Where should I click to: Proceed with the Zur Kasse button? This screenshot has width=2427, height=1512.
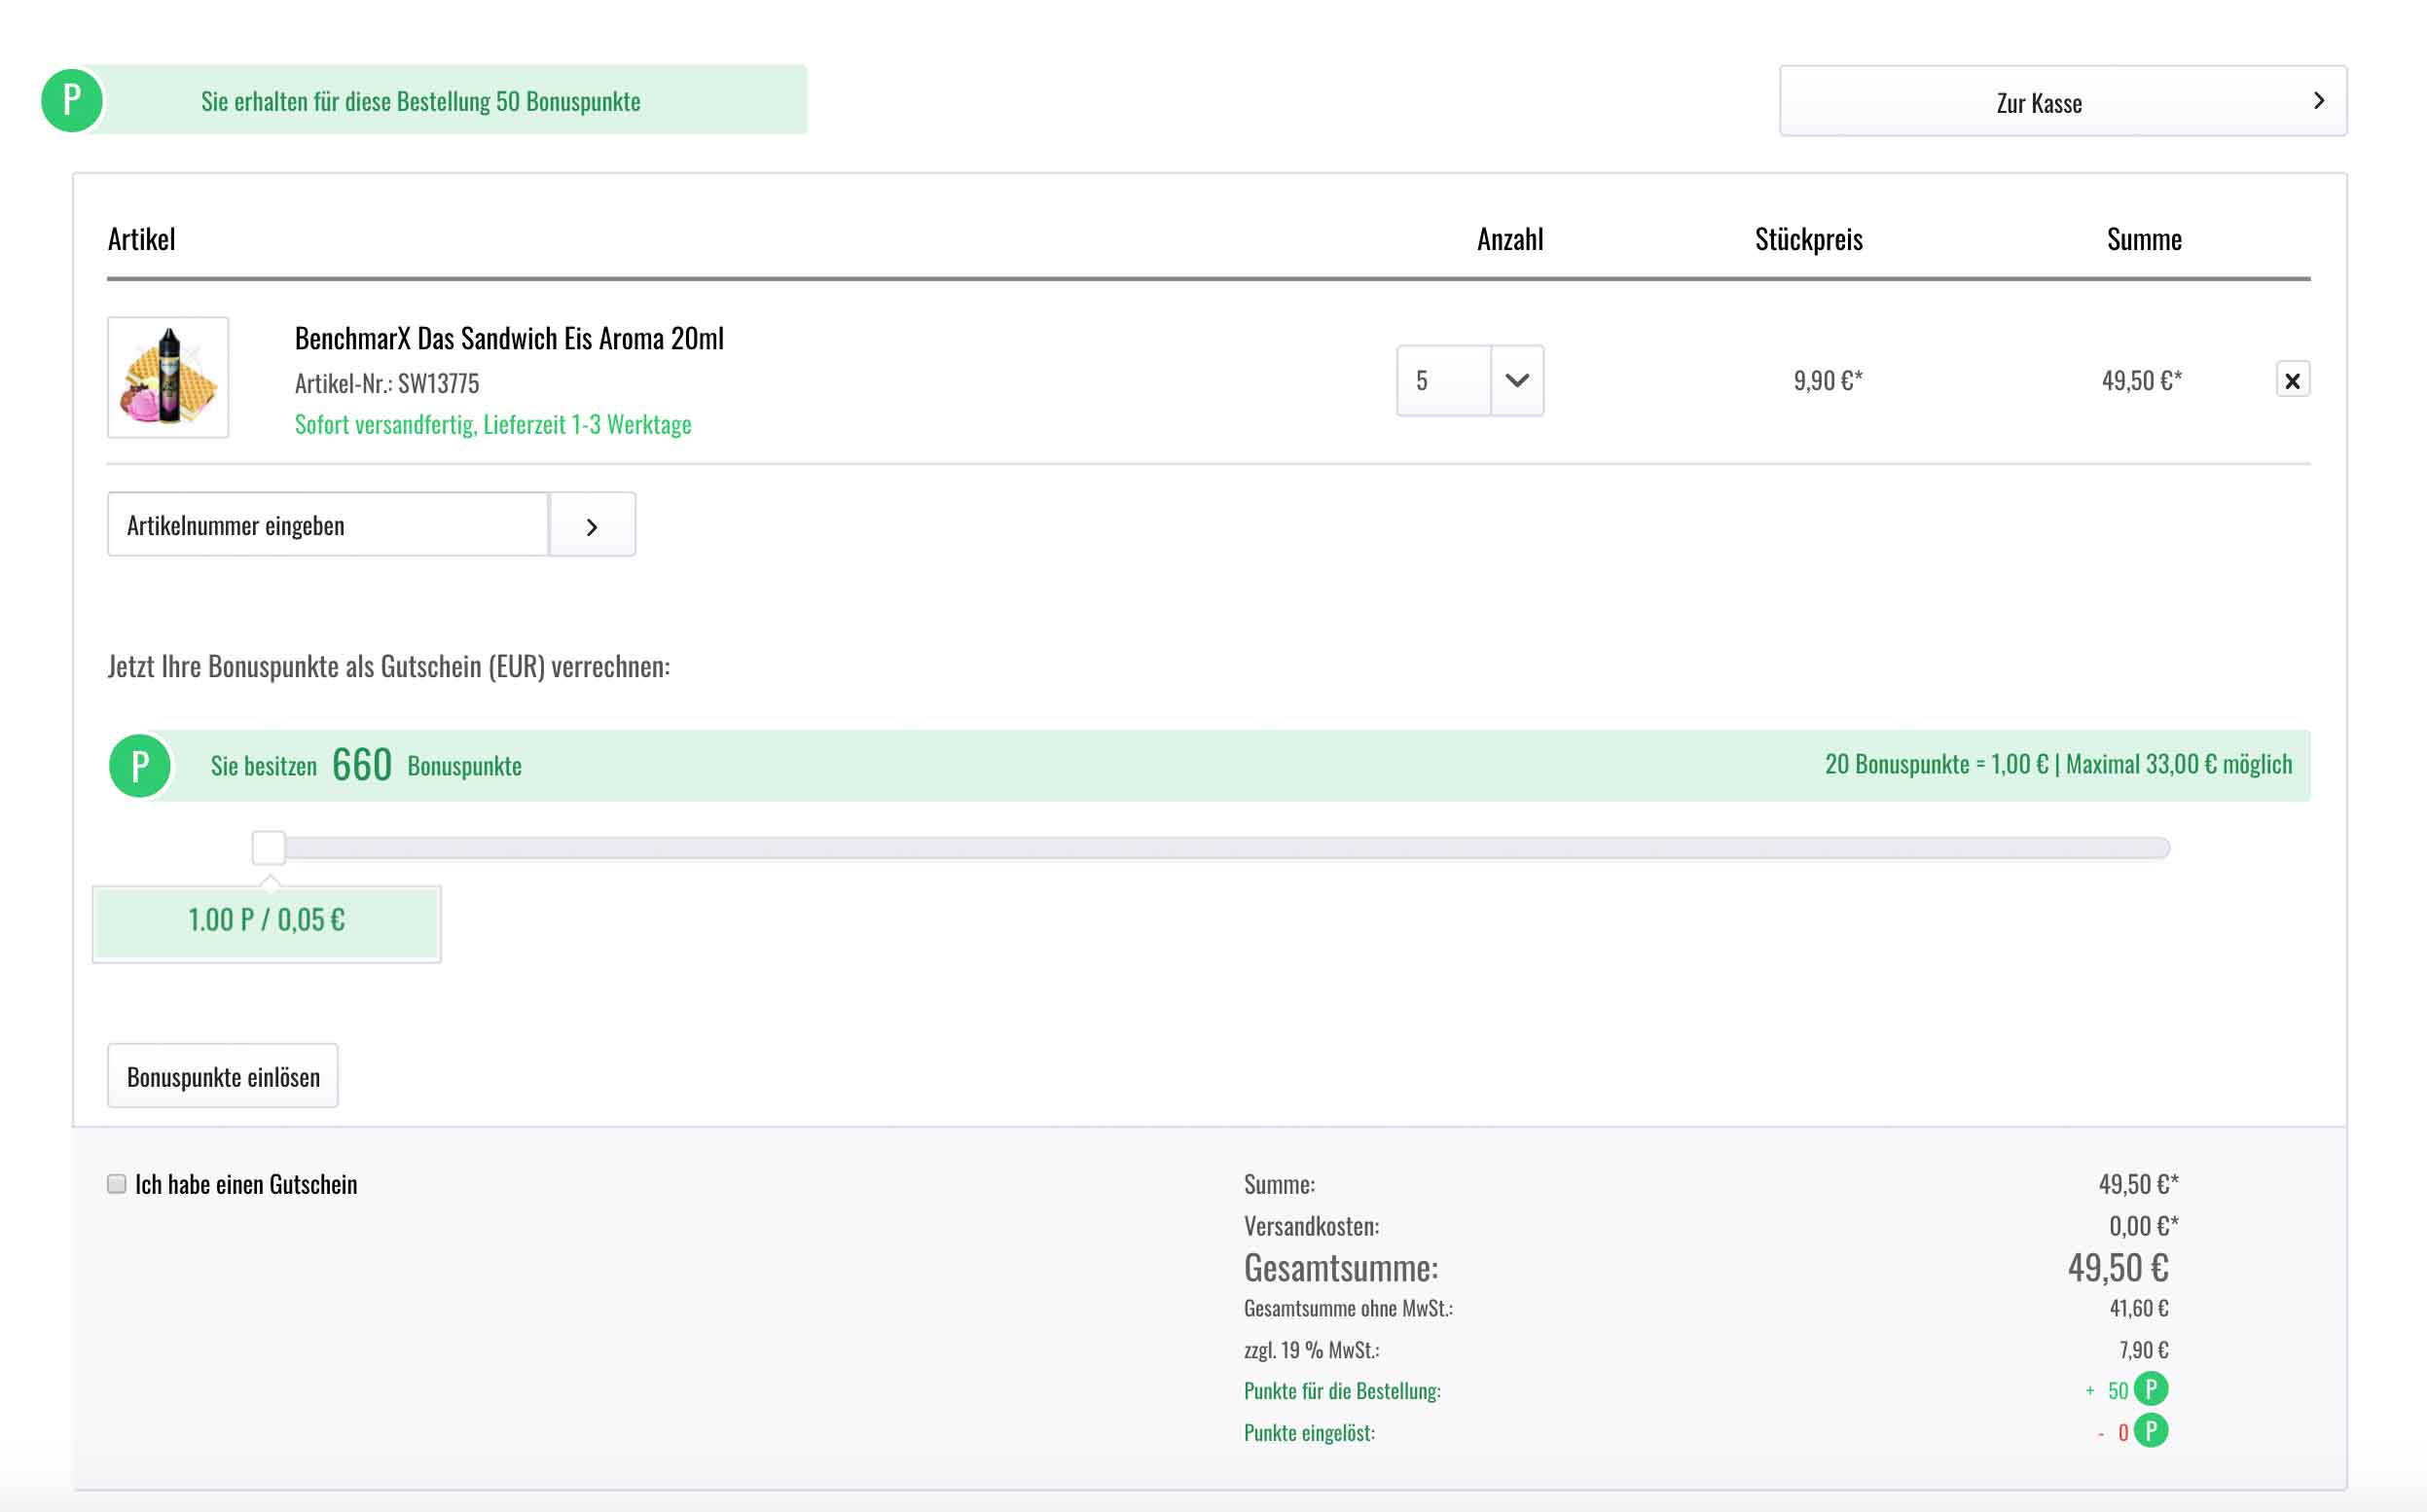tap(2040, 102)
